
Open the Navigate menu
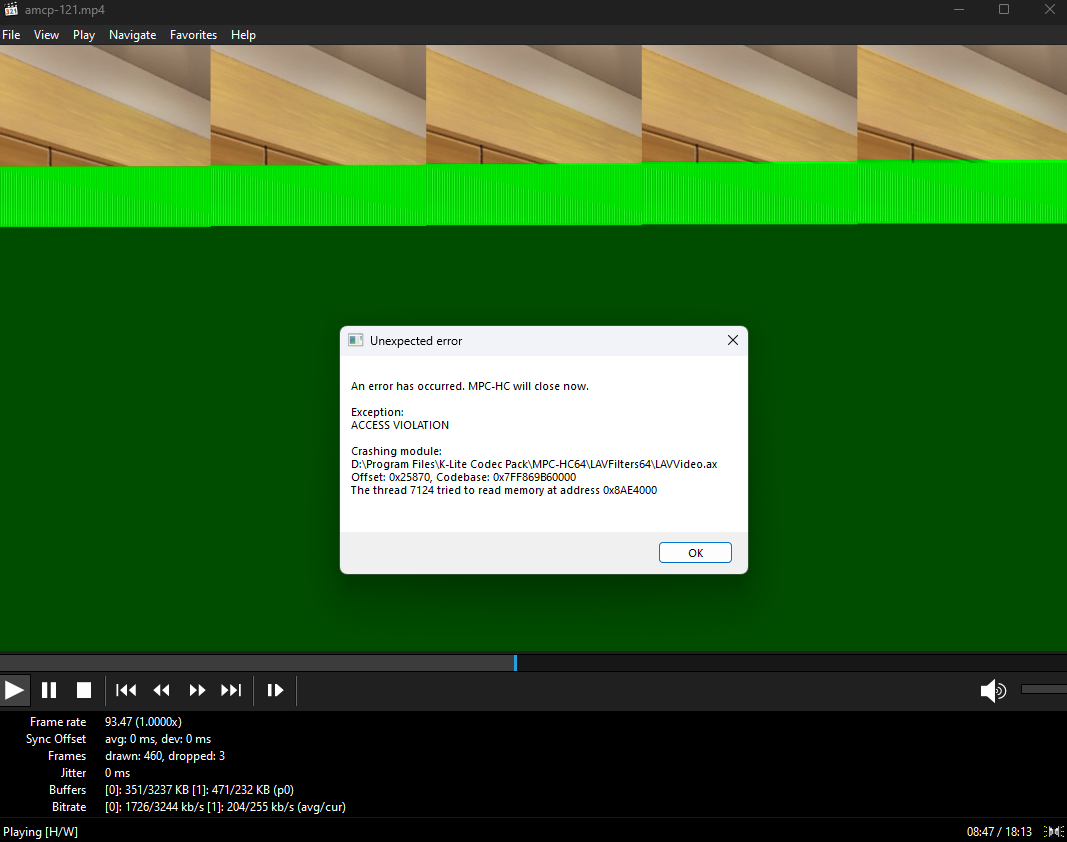click(x=133, y=35)
